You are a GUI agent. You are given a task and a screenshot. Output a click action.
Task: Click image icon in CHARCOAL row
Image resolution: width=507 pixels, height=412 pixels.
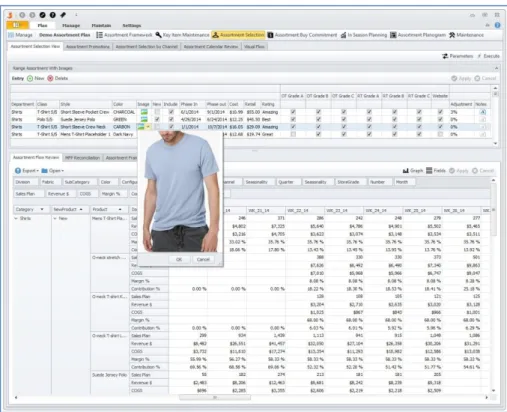tap(144, 112)
